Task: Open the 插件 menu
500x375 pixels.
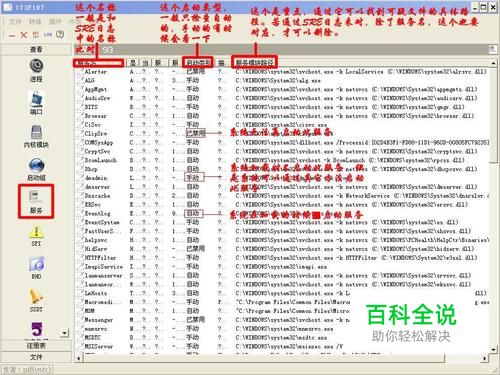Action: click(x=55, y=21)
